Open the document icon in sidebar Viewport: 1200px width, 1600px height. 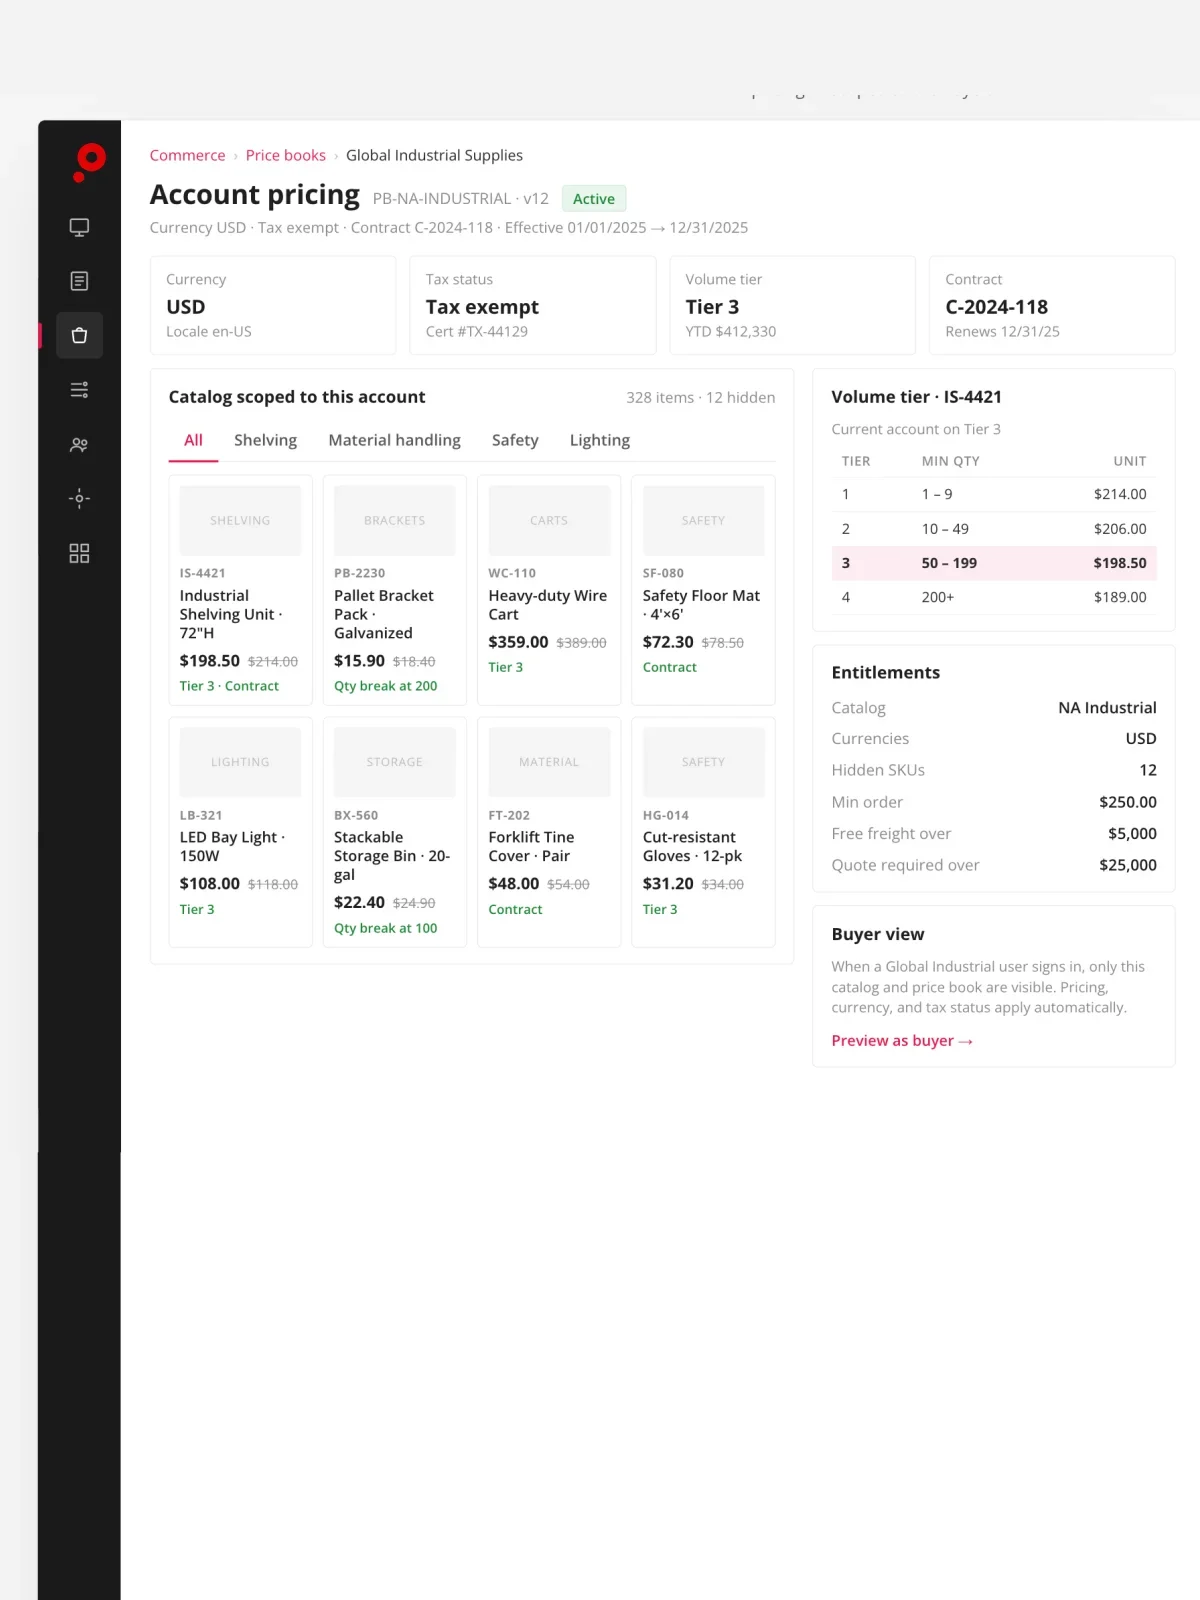tap(80, 281)
